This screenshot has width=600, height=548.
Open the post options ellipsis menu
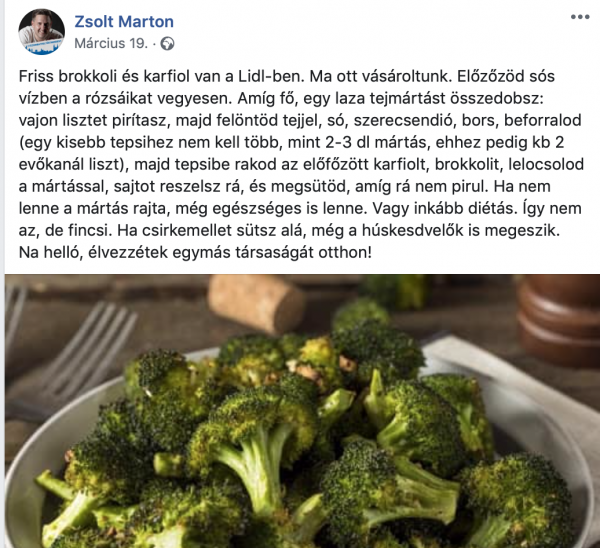[x=580, y=17]
